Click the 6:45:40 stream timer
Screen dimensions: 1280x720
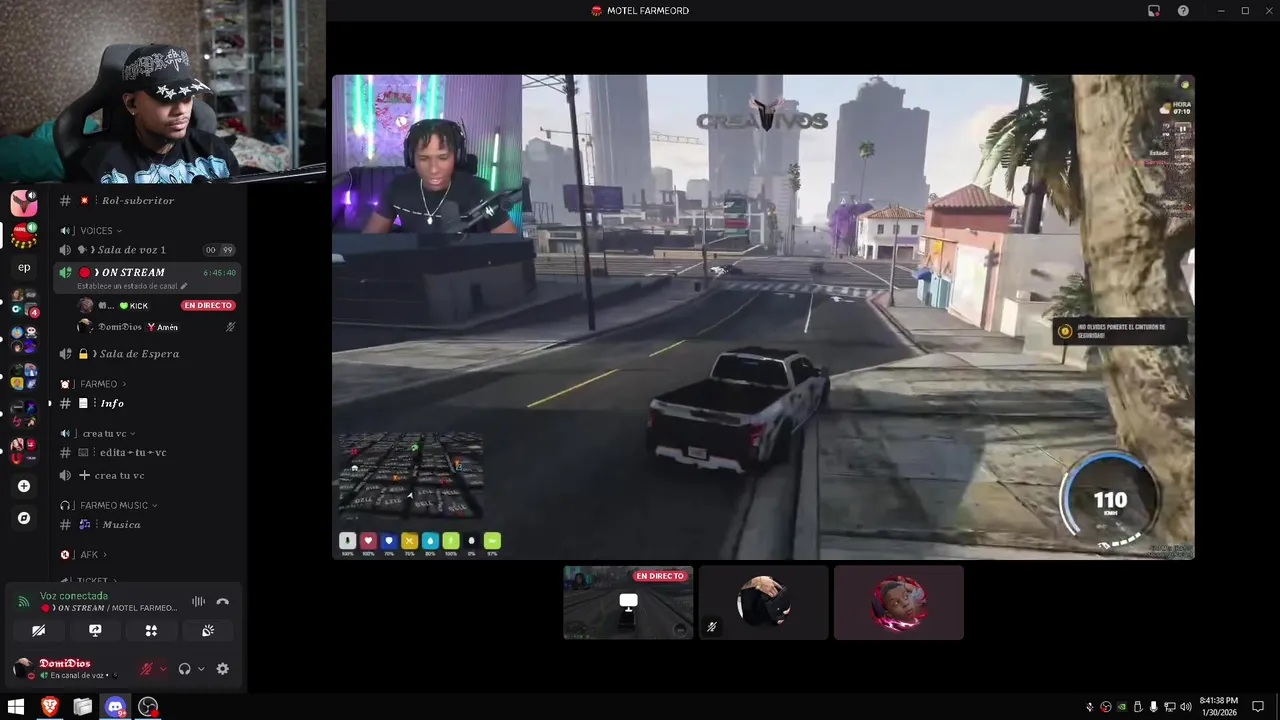219,272
